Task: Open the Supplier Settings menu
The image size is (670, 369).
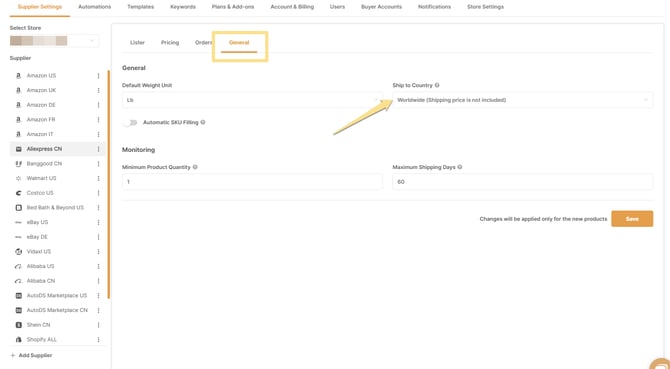Action: coord(40,7)
